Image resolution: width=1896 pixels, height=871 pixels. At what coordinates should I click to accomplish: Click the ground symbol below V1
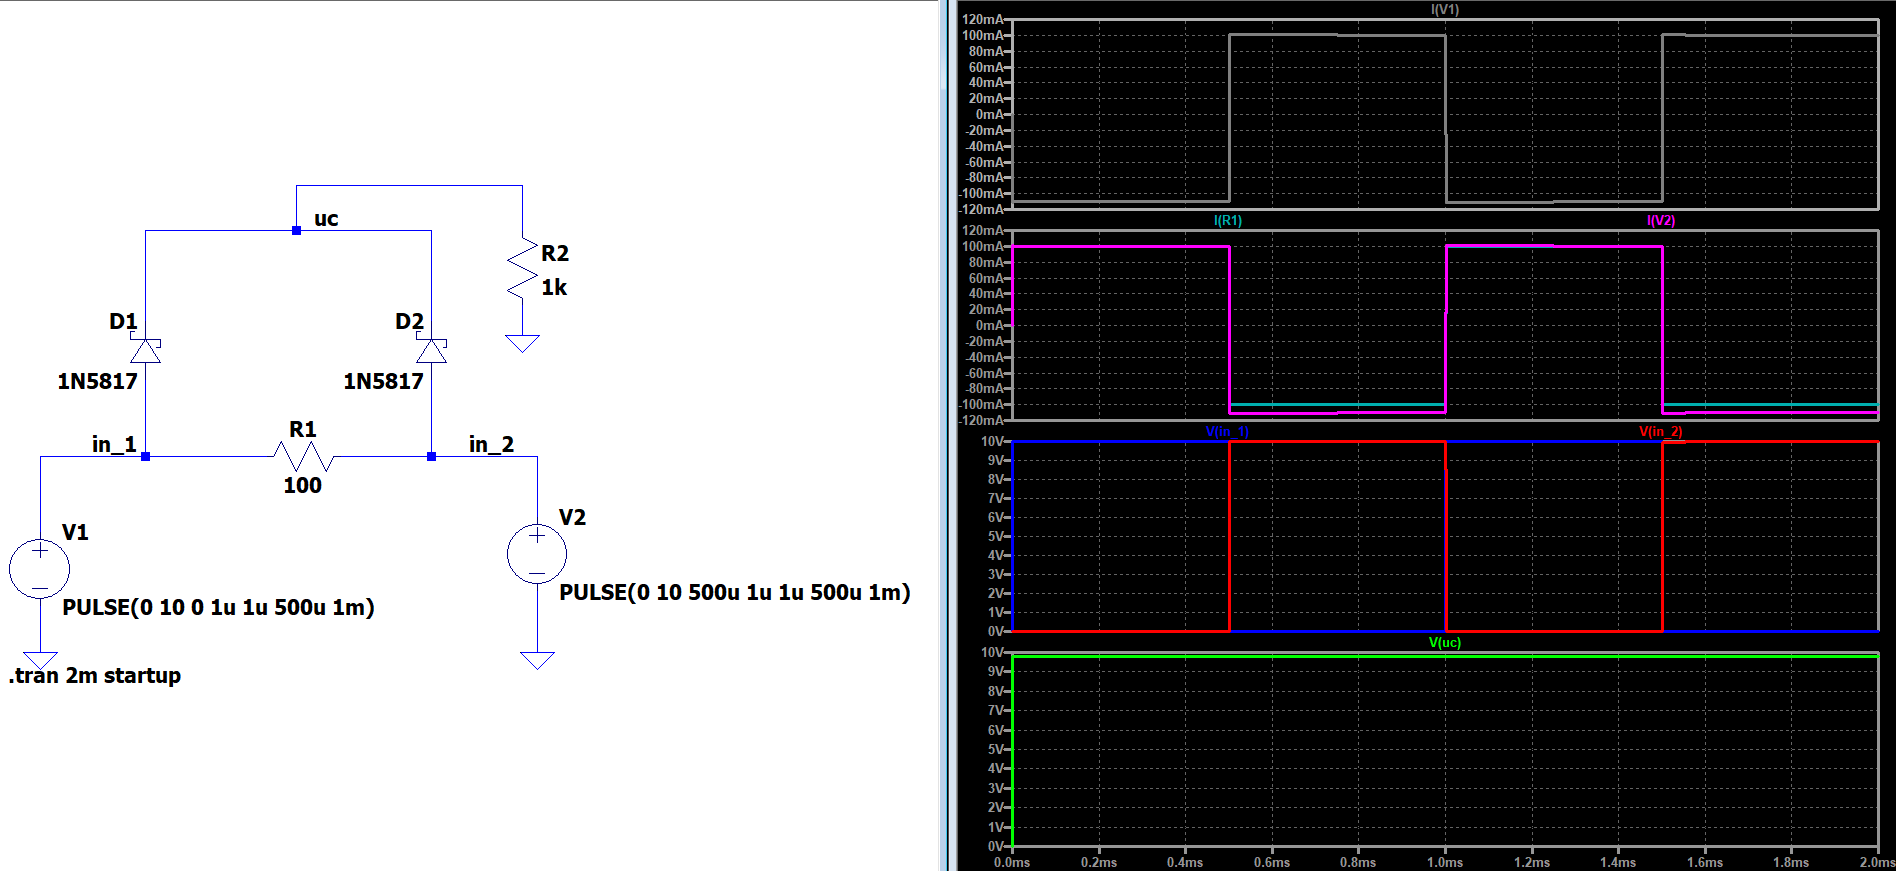(40, 660)
